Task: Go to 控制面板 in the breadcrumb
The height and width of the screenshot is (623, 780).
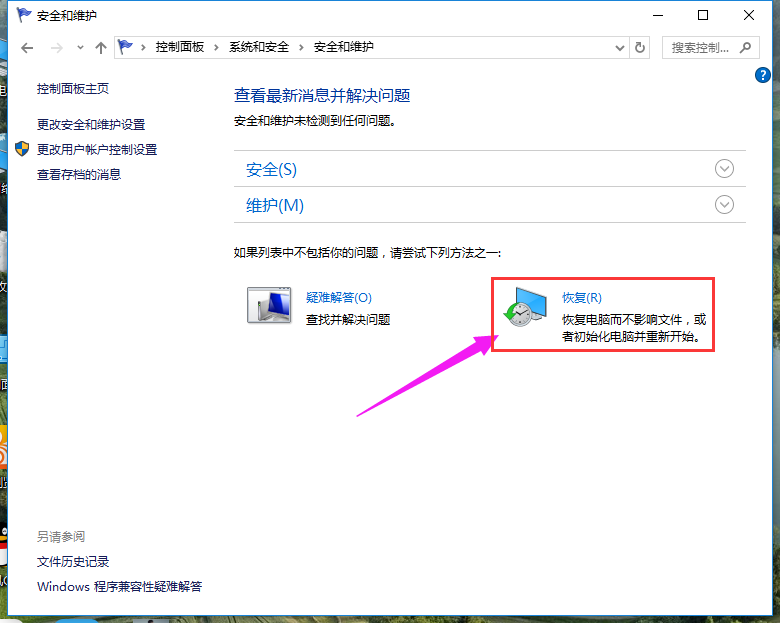Action: pos(178,48)
